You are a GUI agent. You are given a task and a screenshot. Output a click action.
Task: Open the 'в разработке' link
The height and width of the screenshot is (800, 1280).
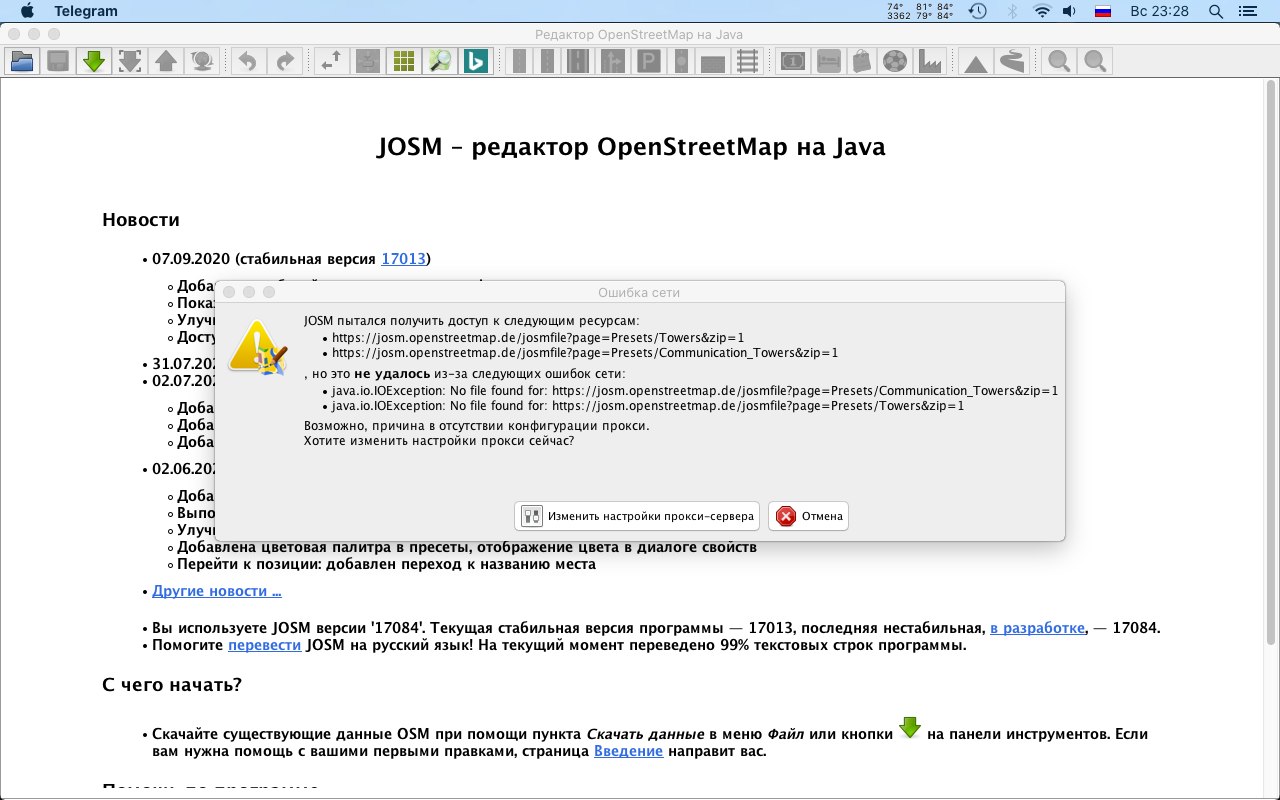(x=1037, y=628)
